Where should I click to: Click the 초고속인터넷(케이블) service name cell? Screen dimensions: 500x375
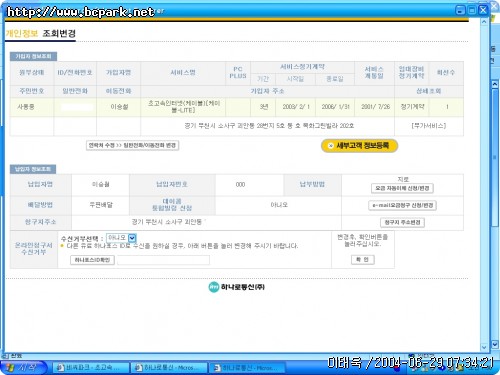click(183, 107)
